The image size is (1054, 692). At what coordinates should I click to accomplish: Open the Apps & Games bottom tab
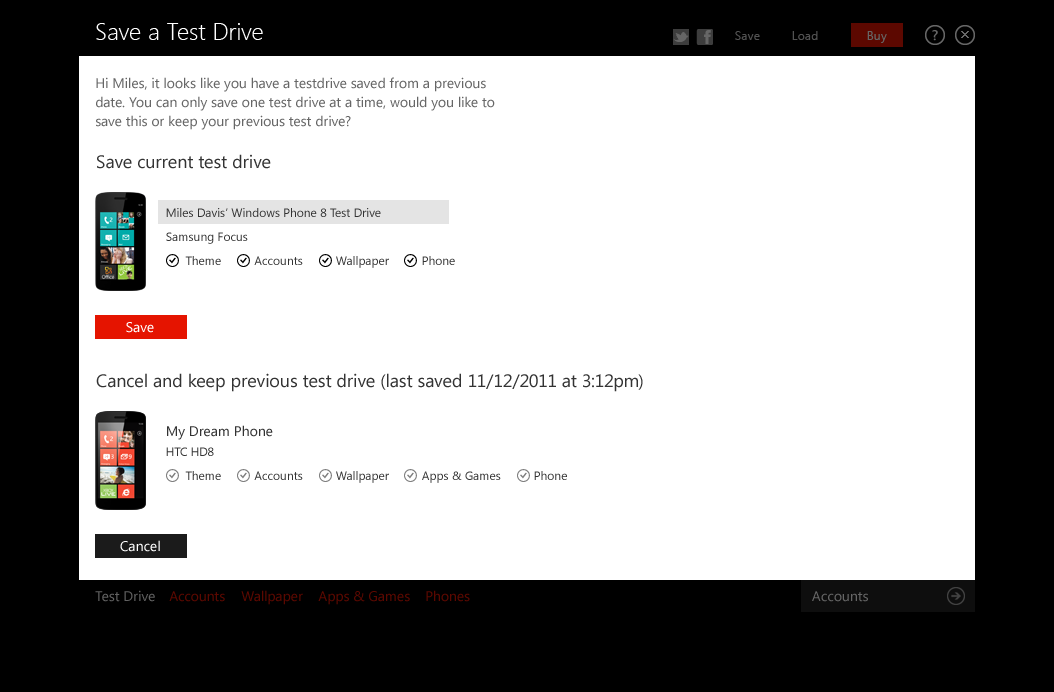[364, 597]
